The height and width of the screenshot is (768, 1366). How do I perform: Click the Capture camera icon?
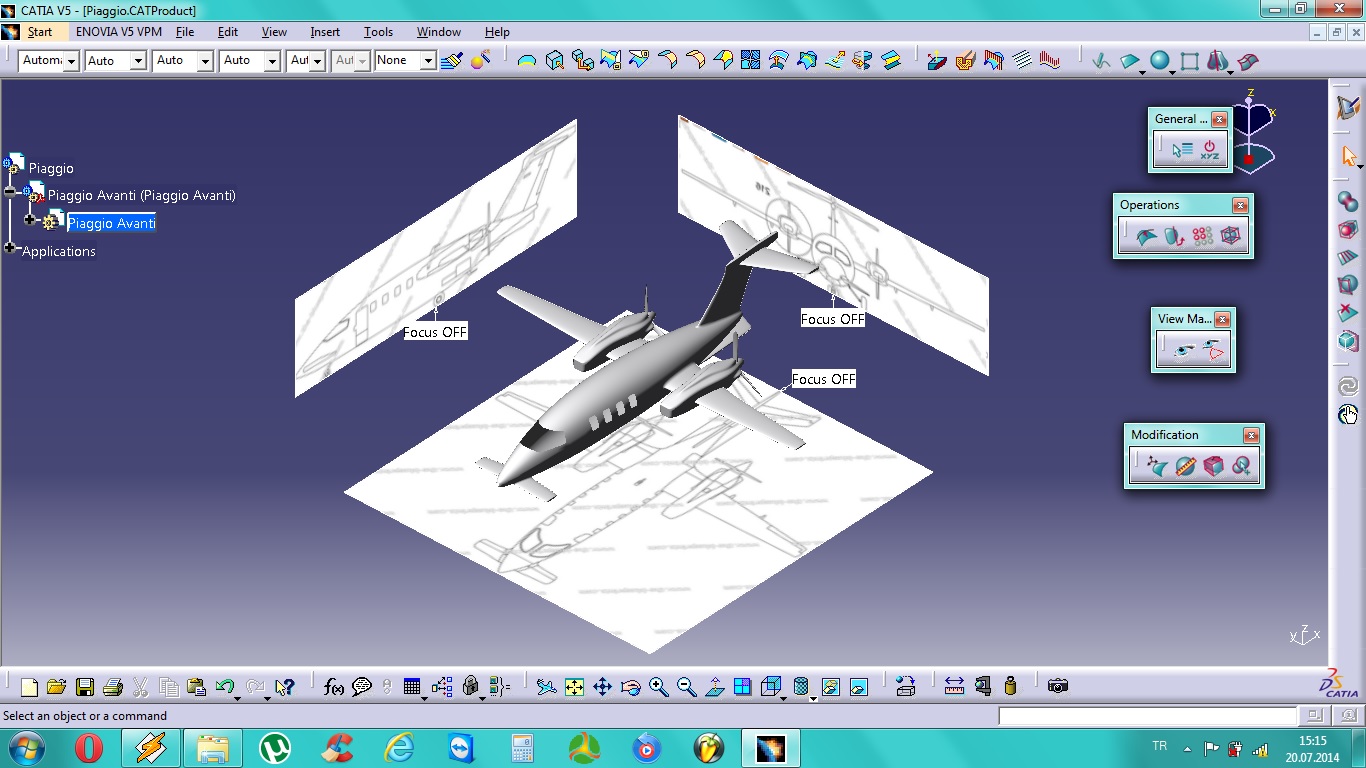(x=1058, y=686)
